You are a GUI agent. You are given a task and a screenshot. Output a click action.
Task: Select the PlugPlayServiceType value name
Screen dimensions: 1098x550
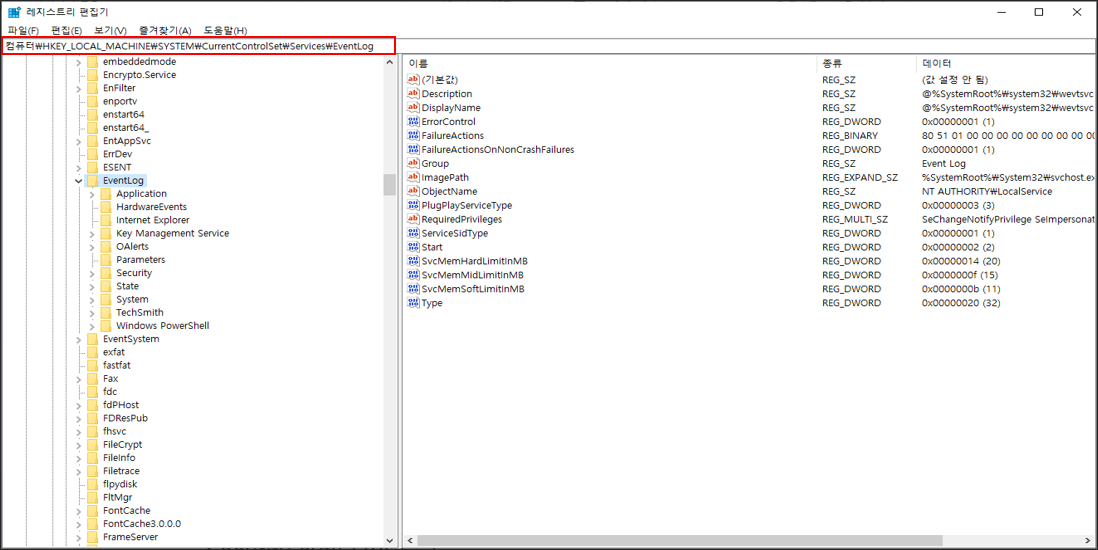pos(466,205)
